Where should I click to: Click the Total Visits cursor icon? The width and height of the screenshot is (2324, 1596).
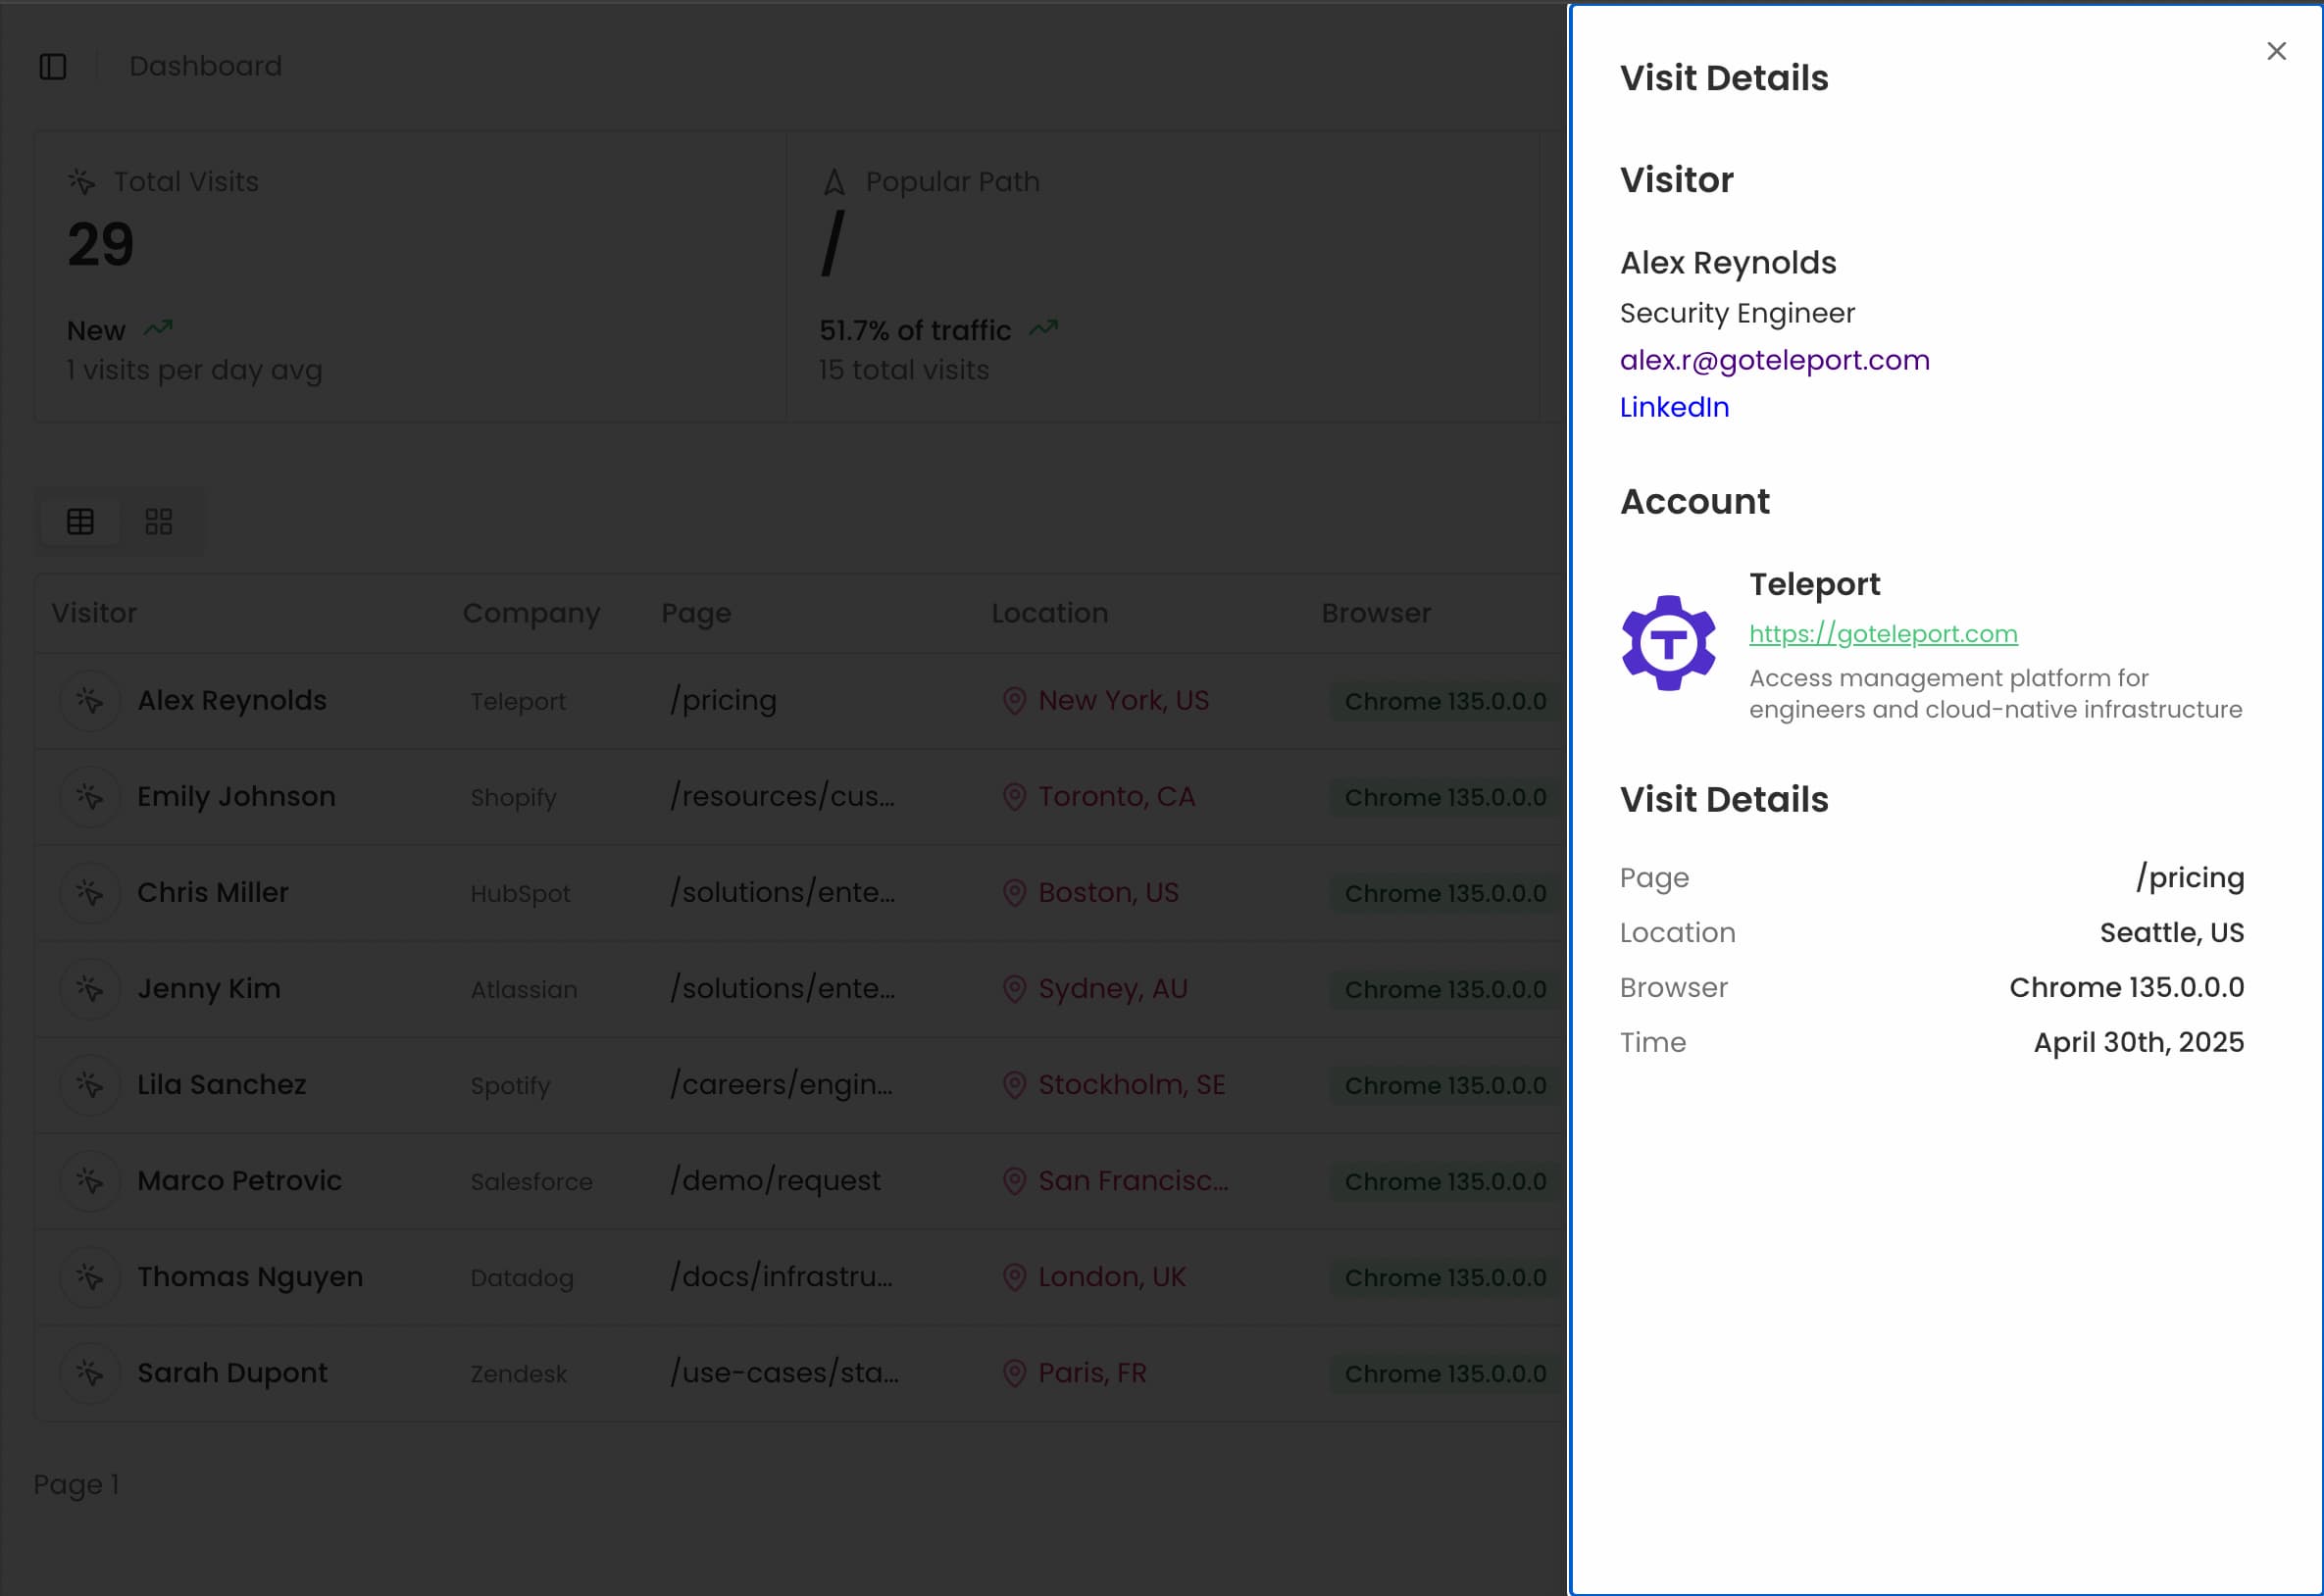coord(82,182)
